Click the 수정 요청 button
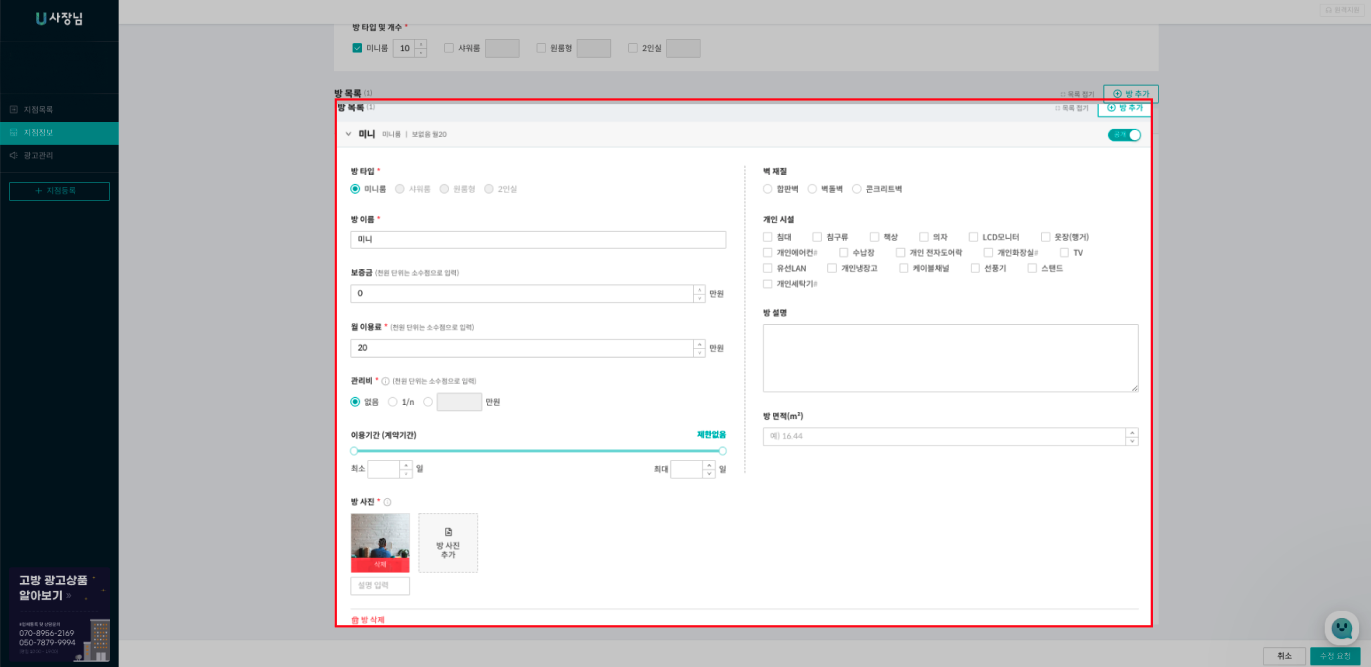1371x667 pixels. coord(1335,656)
